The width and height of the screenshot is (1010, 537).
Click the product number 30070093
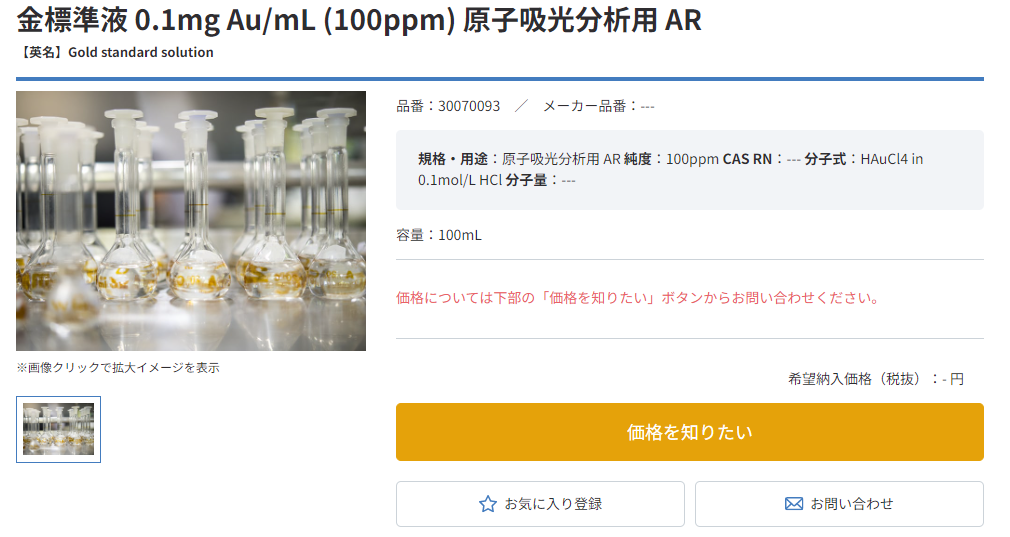[469, 106]
